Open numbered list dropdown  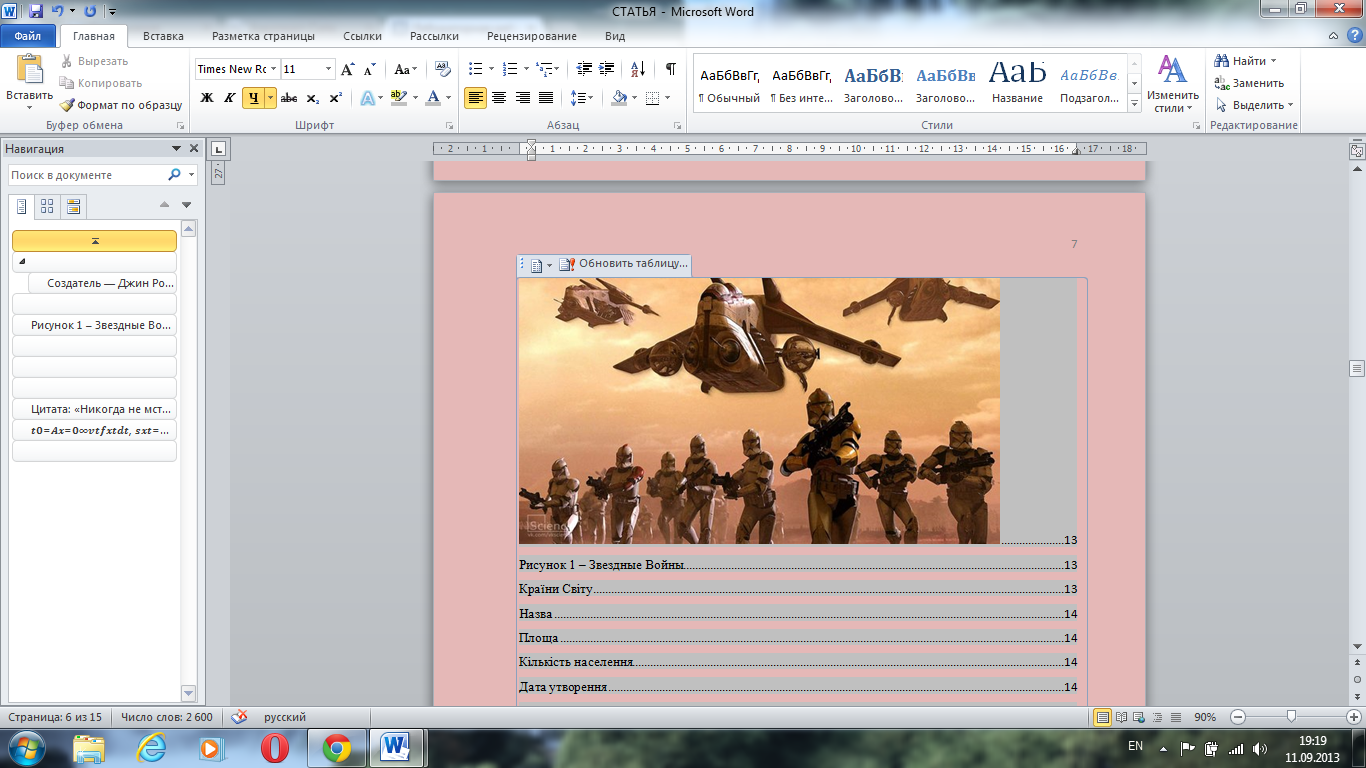(x=525, y=69)
